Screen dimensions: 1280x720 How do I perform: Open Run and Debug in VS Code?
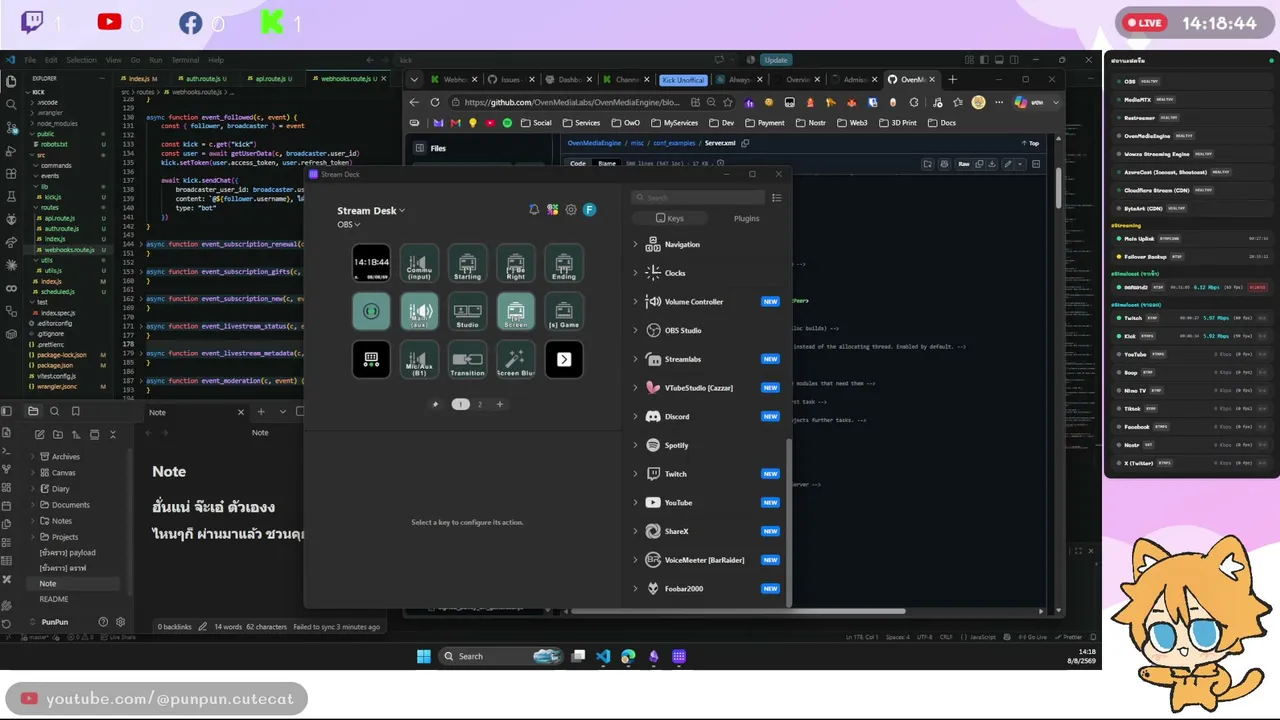(x=11, y=152)
